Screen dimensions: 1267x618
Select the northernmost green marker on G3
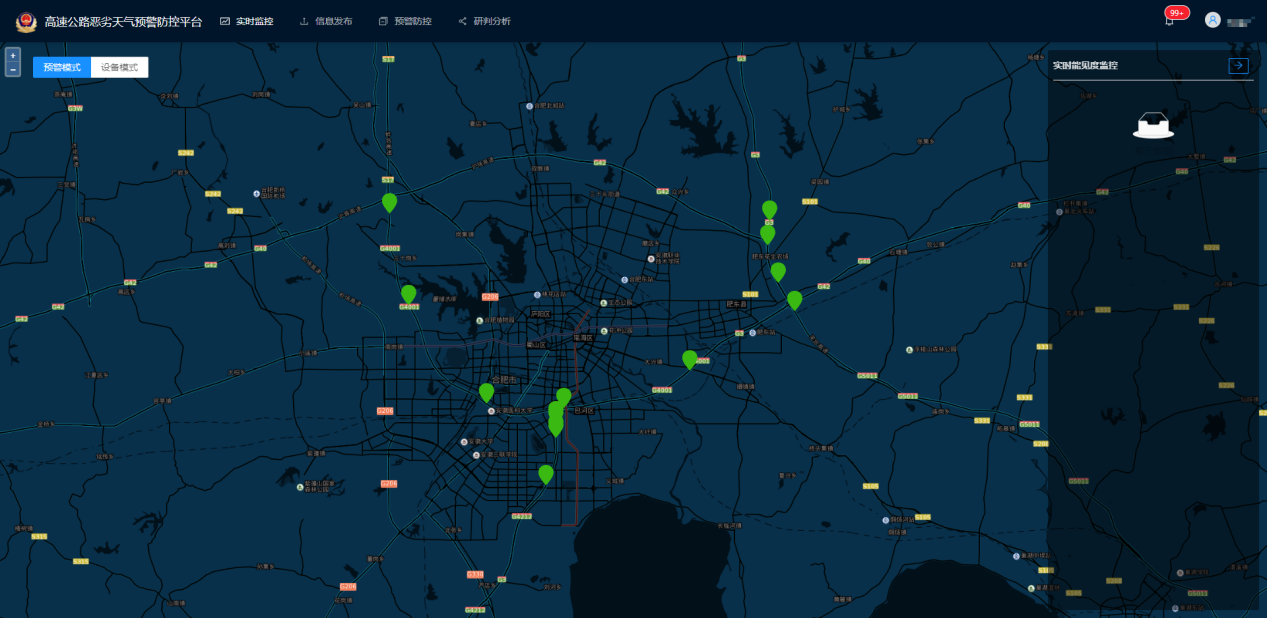(769, 208)
